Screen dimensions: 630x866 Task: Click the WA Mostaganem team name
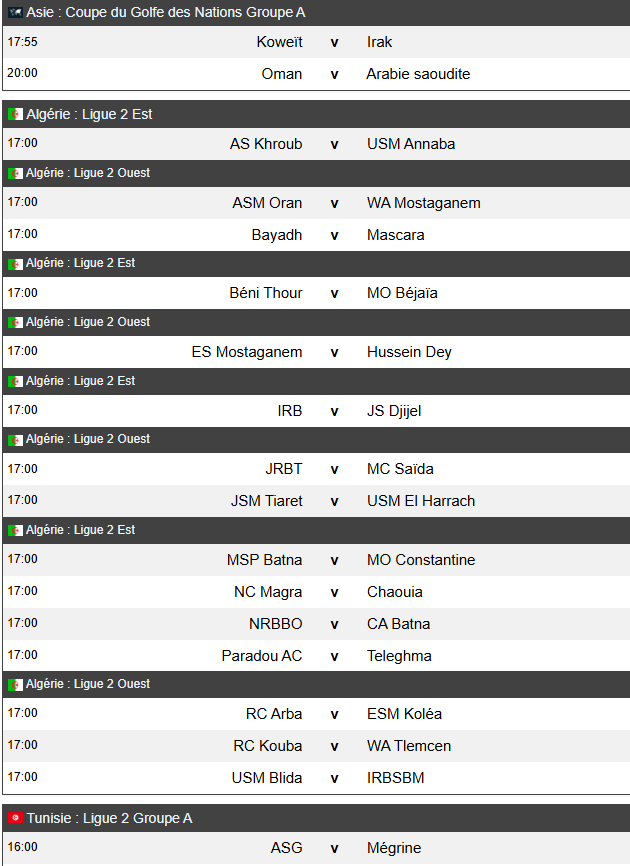tap(423, 203)
